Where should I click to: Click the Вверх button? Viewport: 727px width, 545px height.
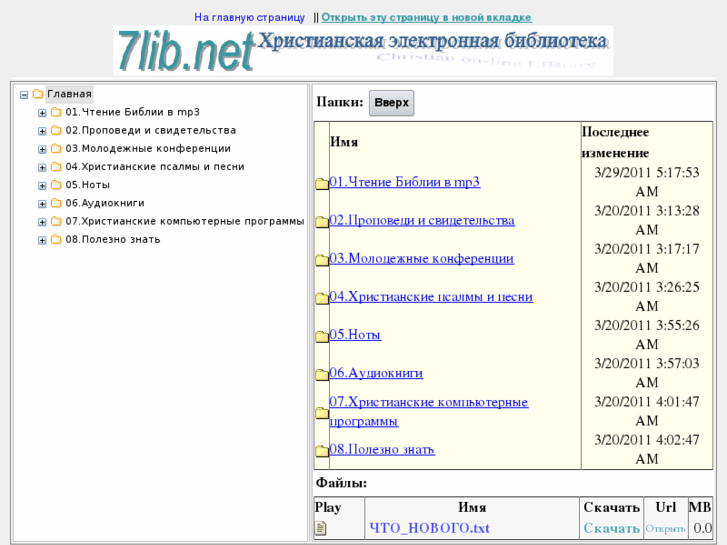click(391, 103)
